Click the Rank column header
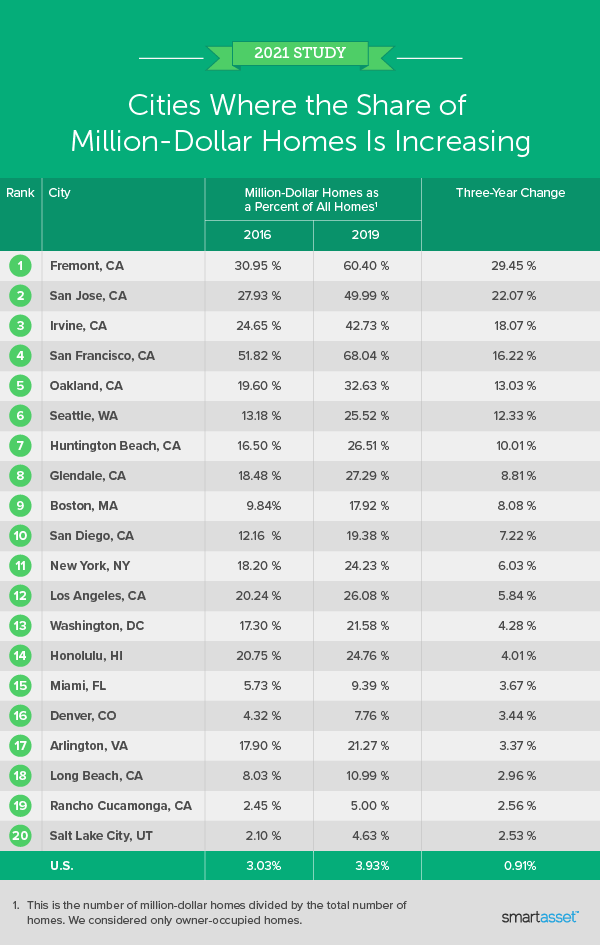This screenshot has width=600, height=945. [x=20, y=192]
